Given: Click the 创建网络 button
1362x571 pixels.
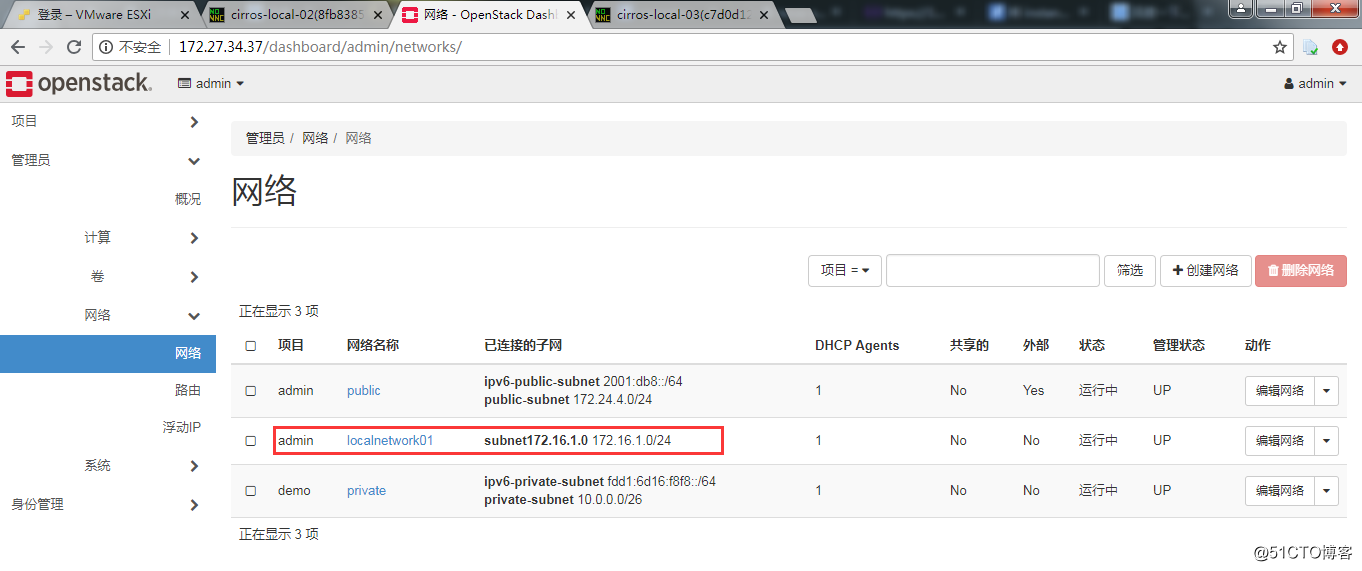Looking at the screenshot, I should point(1206,270).
